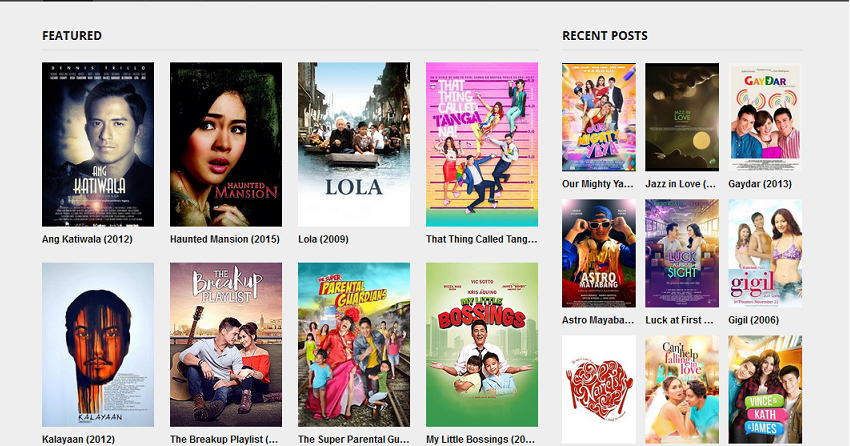Open the Gigil recent post poster
Image resolution: width=850 pixels, height=446 pixels.
tap(765, 253)
